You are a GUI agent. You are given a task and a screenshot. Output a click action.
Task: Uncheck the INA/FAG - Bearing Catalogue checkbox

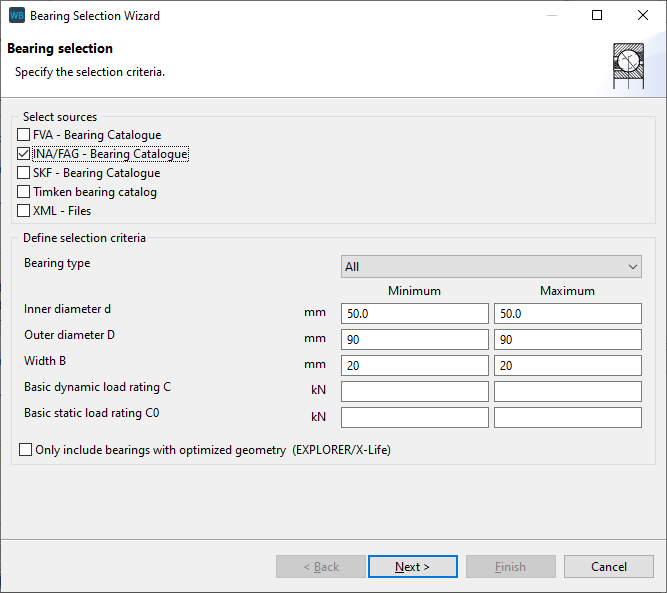tap(24, 154)
